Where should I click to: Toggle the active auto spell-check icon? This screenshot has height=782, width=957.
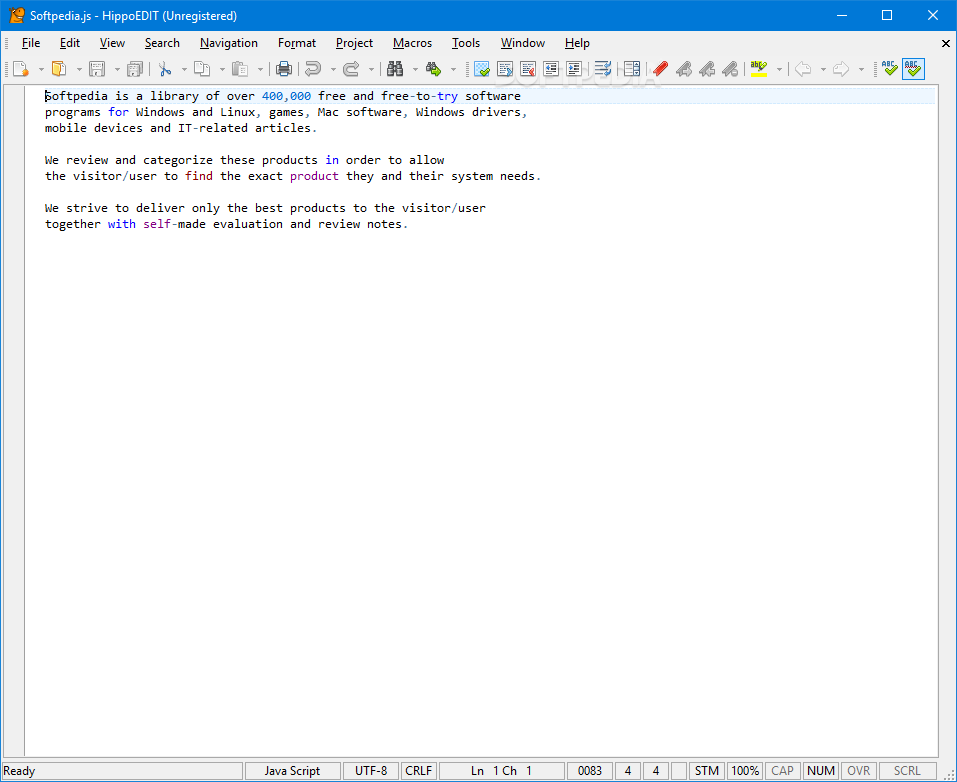click(x=913, y=69)
